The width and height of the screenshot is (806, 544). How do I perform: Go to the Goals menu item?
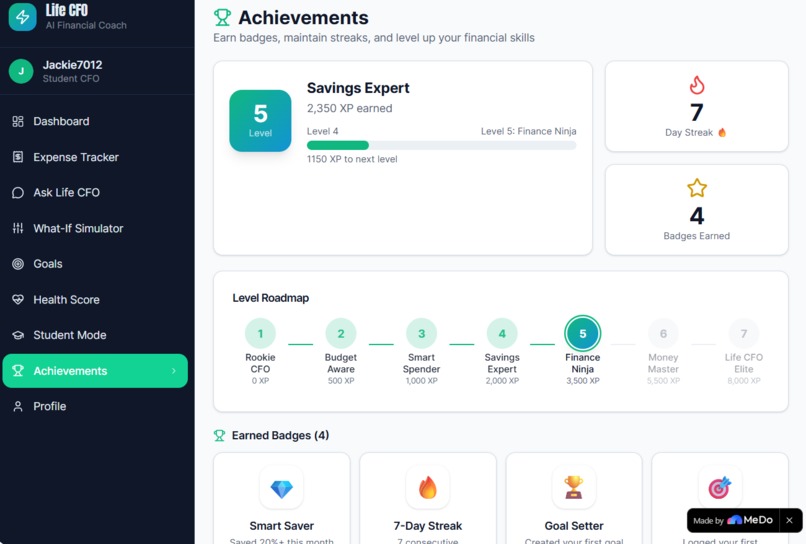coord(95,264)
